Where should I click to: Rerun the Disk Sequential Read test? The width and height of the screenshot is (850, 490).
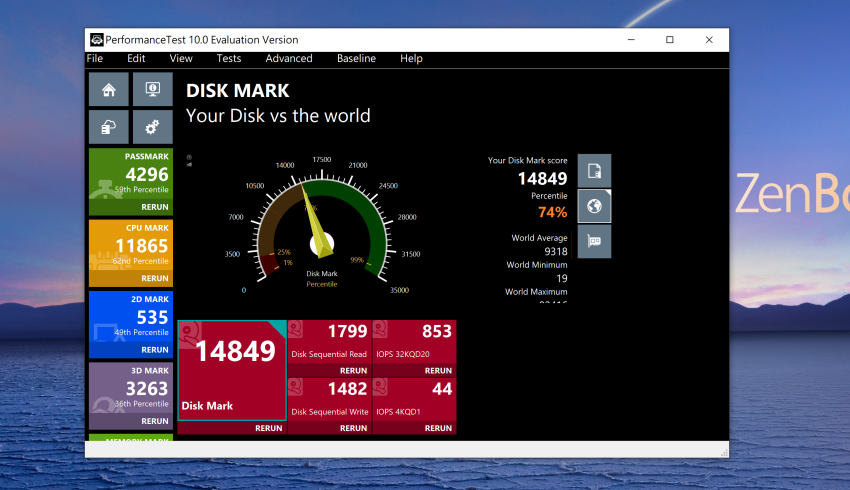pyautogui.click(x=353, y=371)
